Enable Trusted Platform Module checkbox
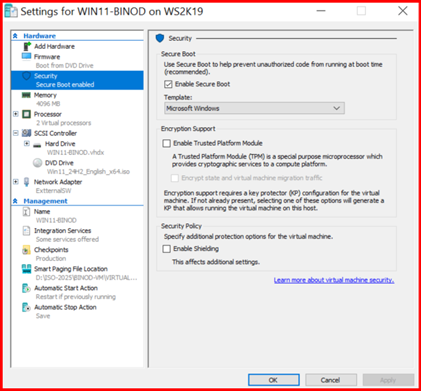The image size is (421, 391). click(166, 143)
